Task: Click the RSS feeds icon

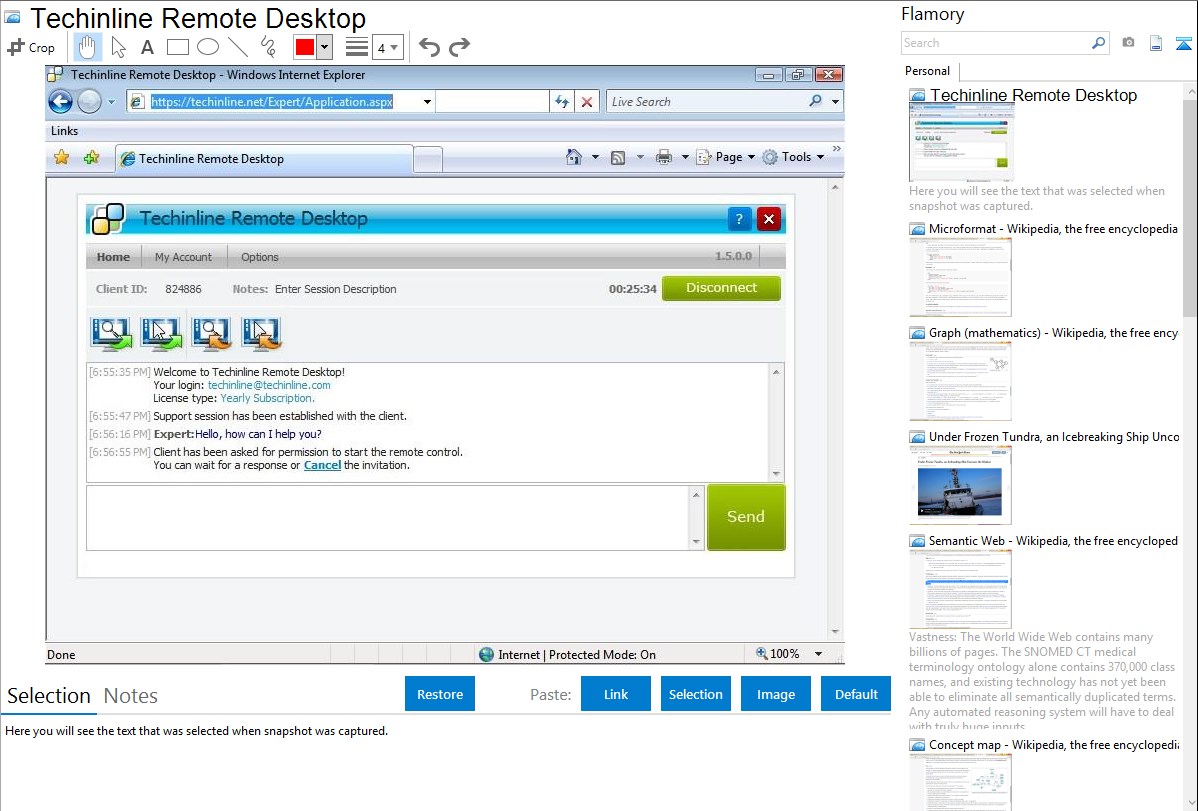Action: coord(618,157)
